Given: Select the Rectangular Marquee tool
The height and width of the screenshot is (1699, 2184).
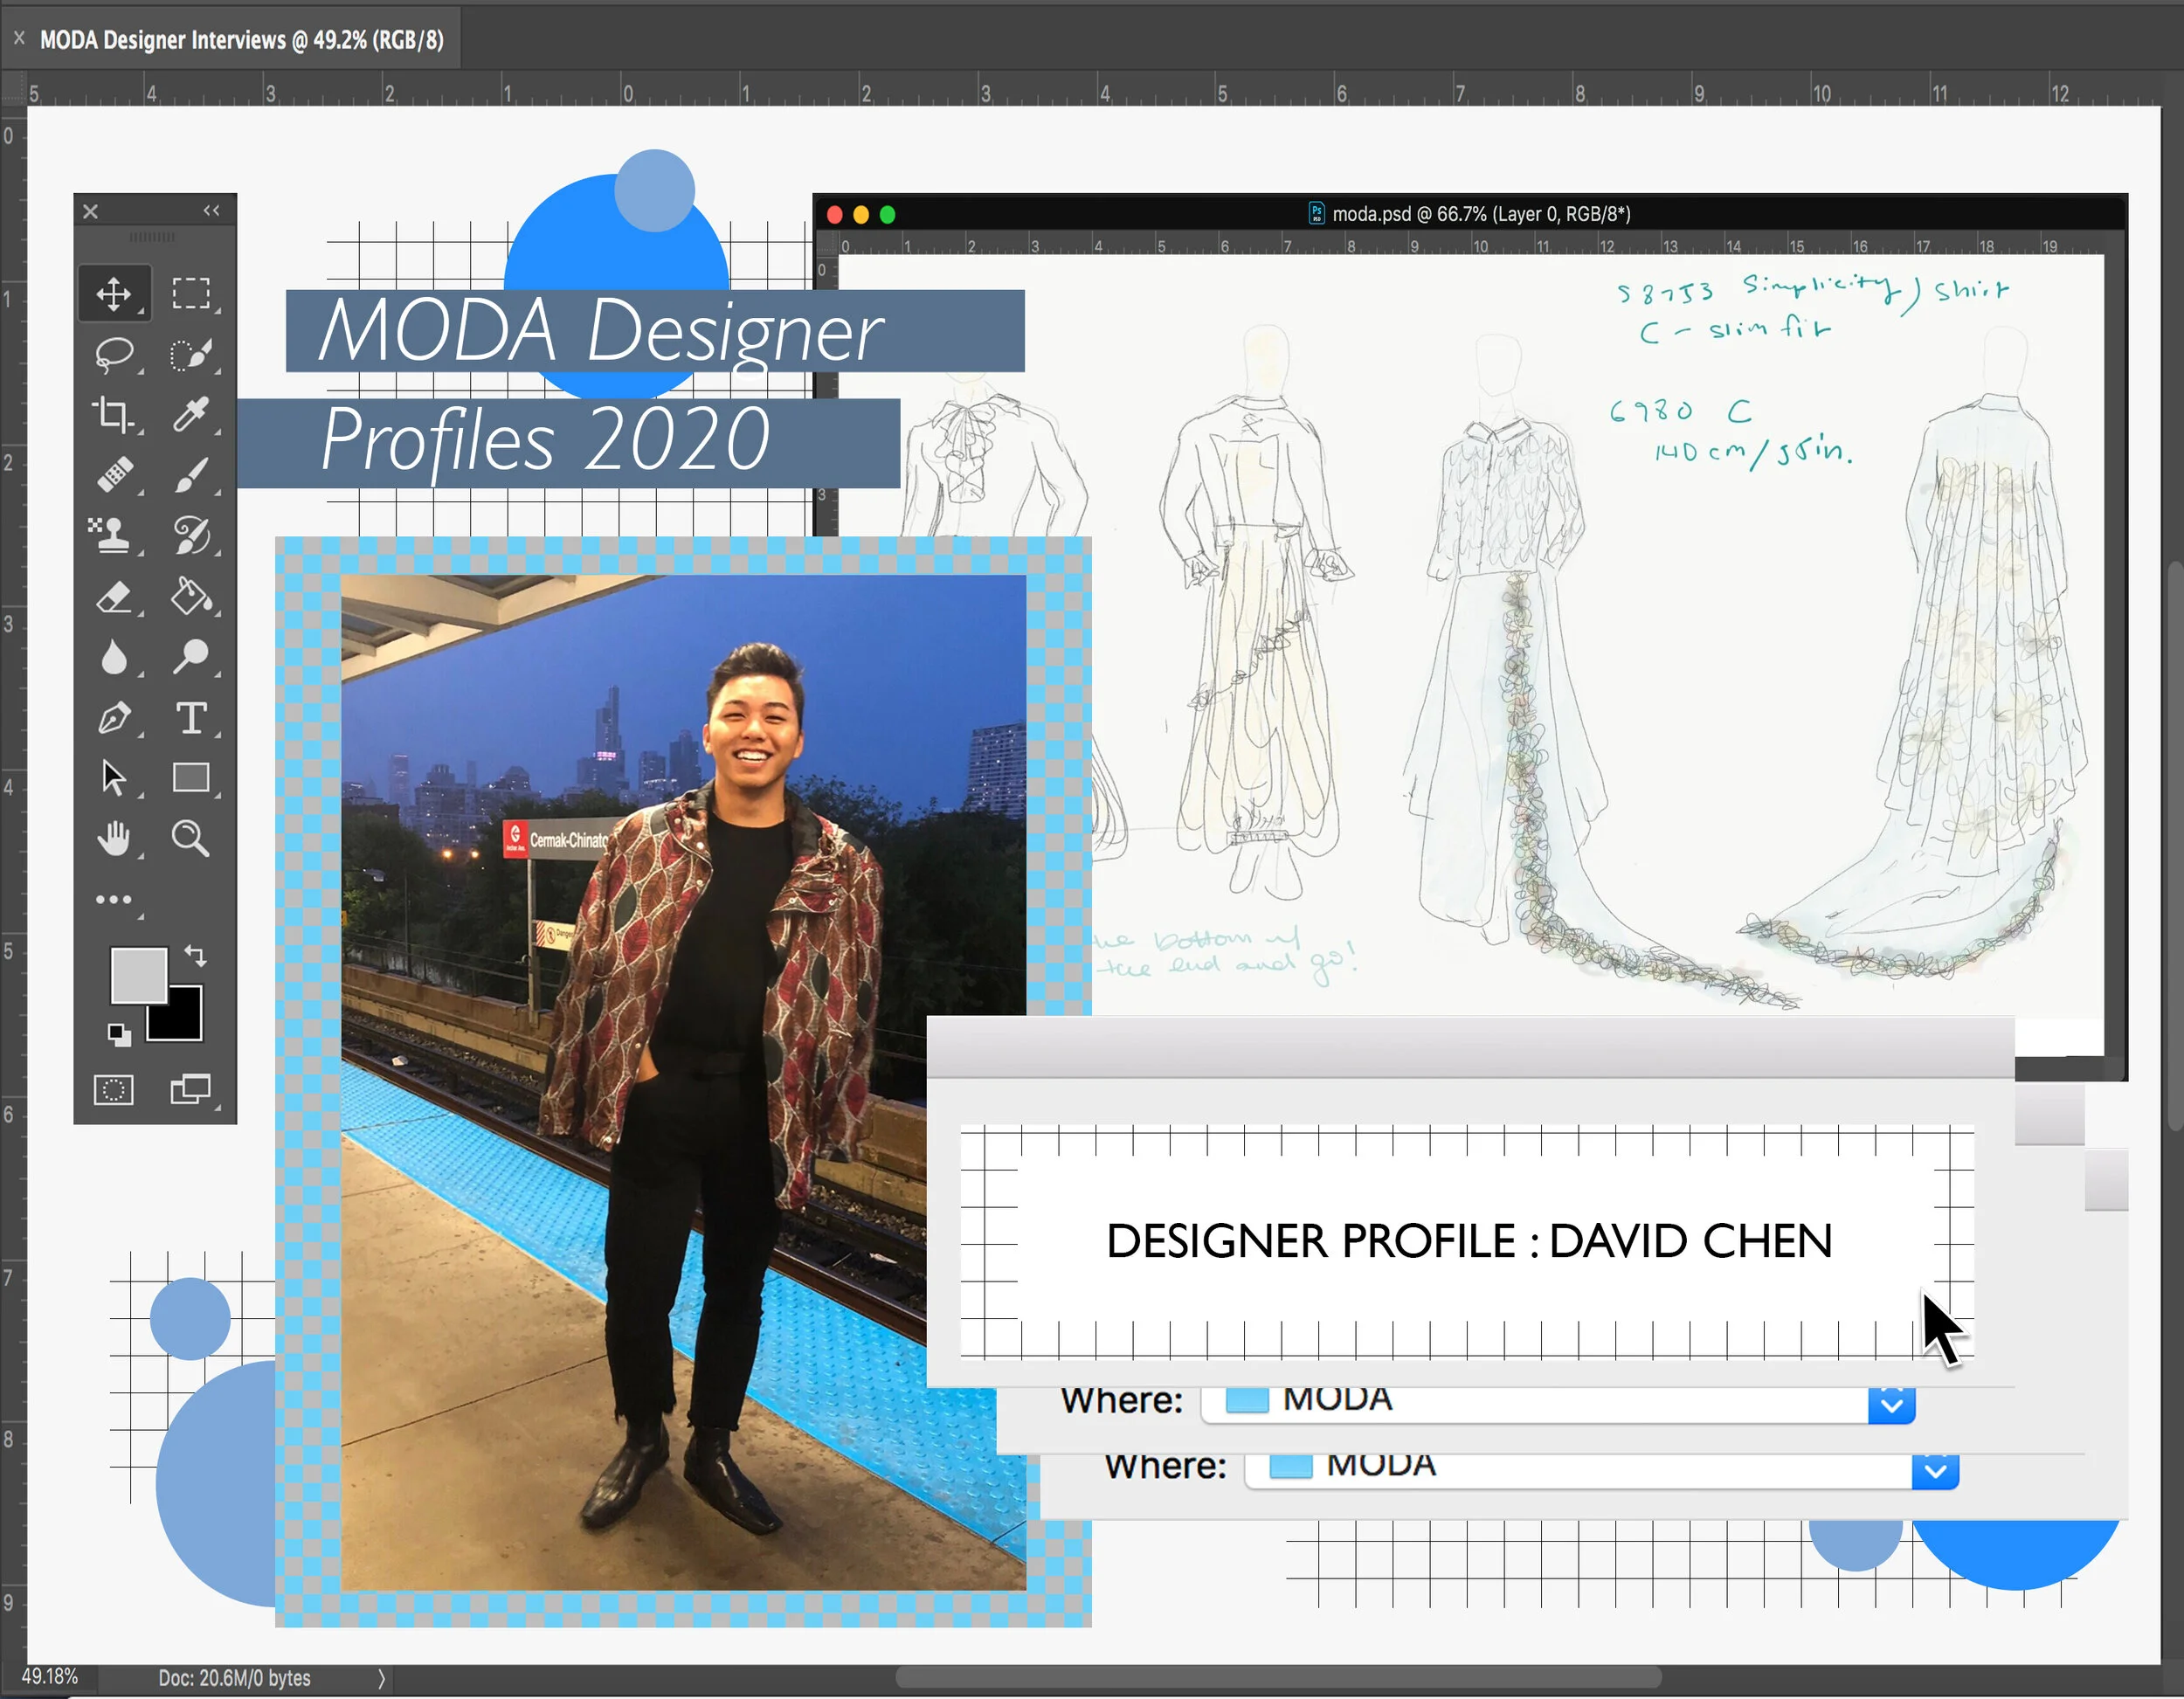Looking at the screenshot, I should (190, 293).
